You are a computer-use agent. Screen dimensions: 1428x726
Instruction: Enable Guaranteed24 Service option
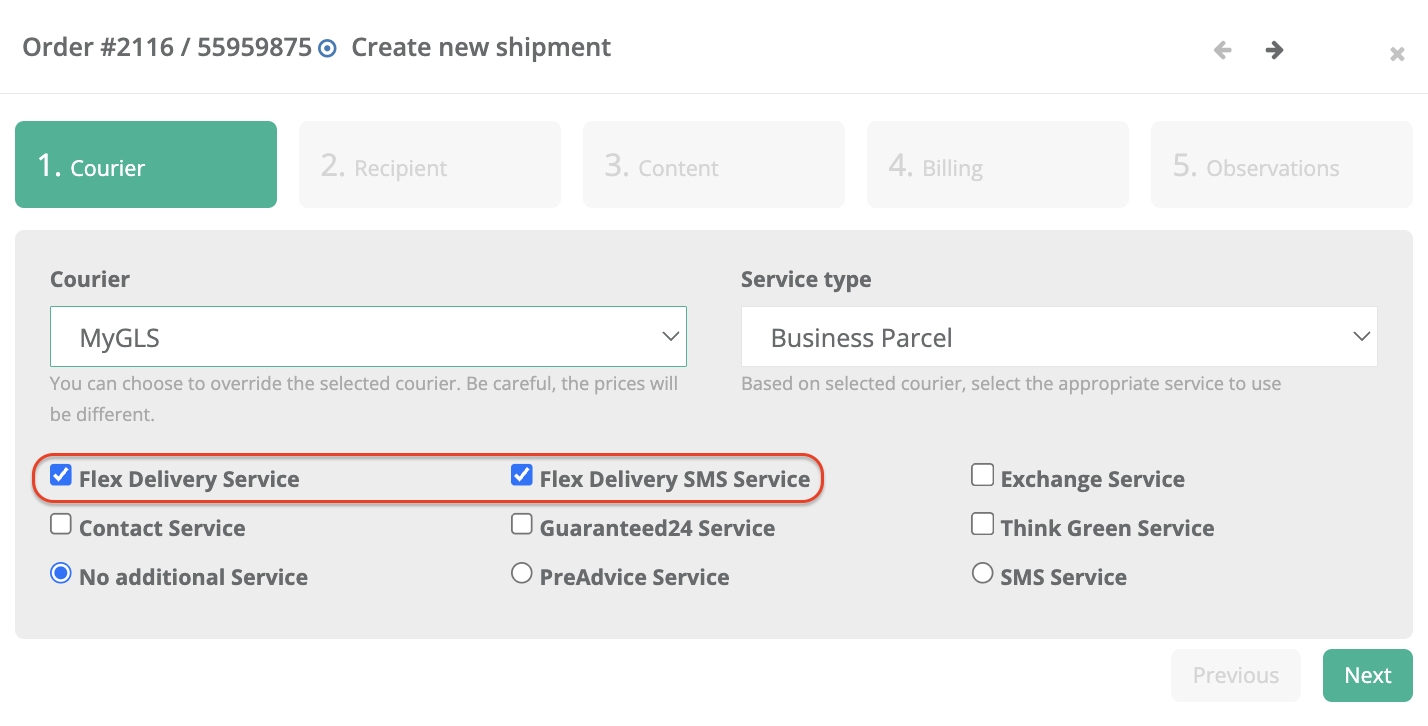click(521, 524)
